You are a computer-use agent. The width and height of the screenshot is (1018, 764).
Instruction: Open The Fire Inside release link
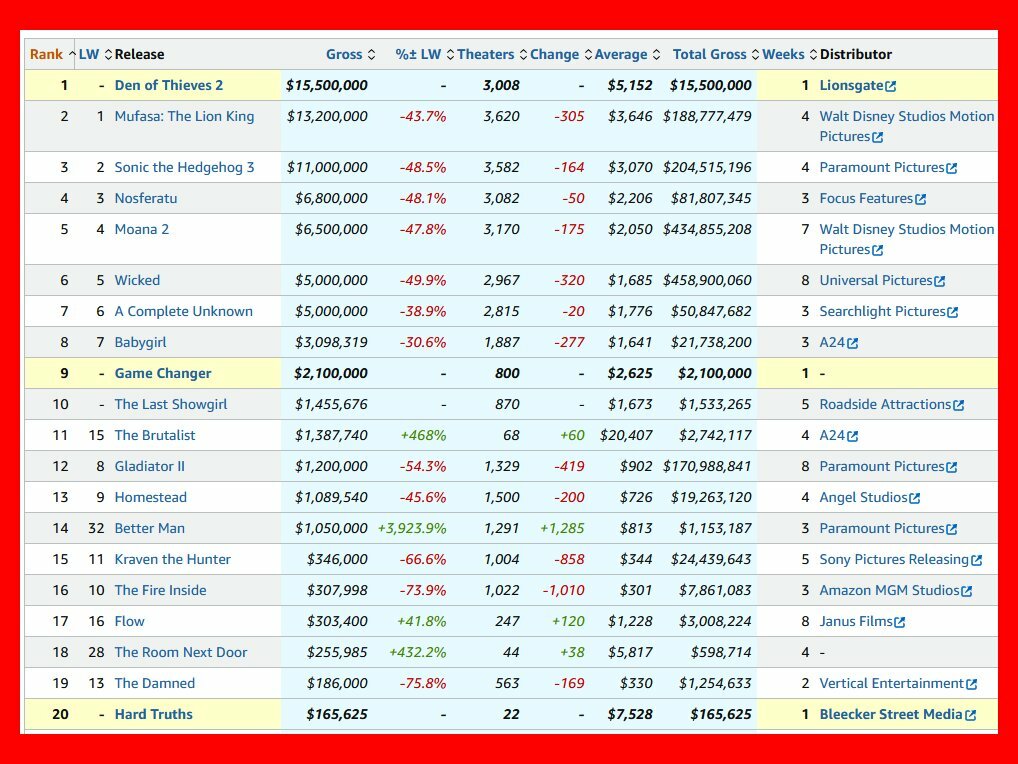pyautogui.click(x=160, y=591)
